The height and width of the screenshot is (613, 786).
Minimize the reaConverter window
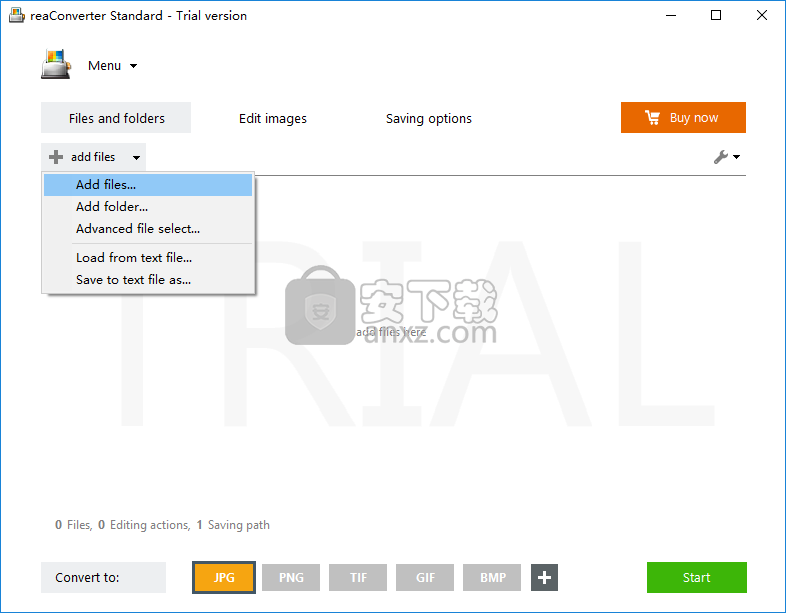[671, 16]
